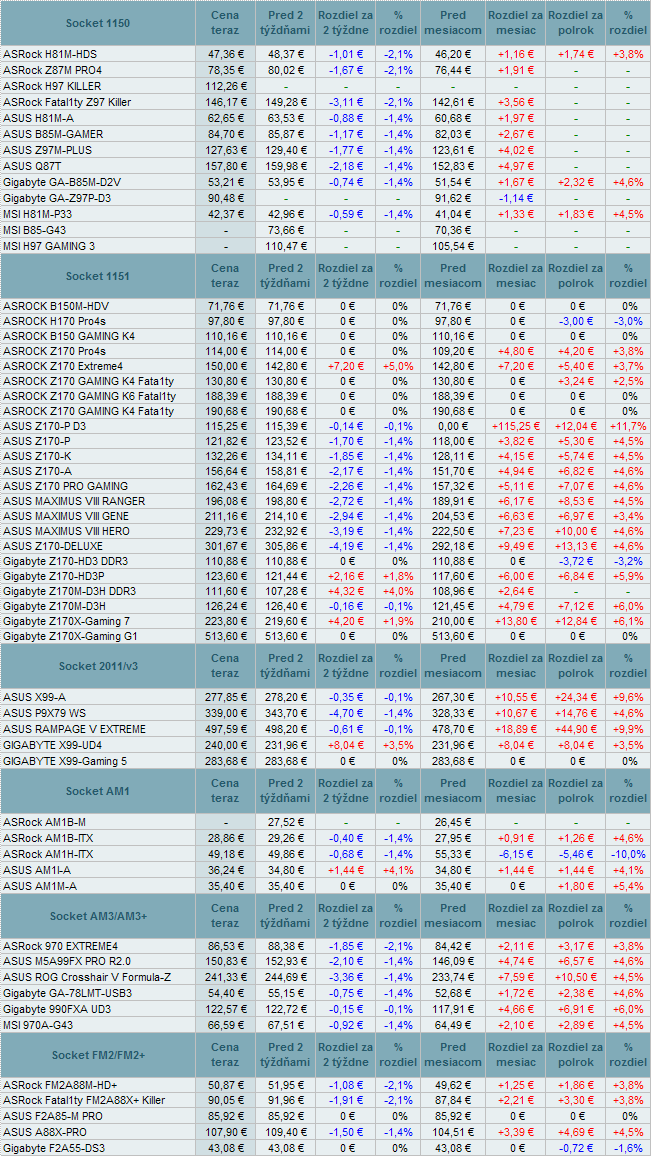The image size is (651, 1156).
Task: Click the ASRock H81M-HDS row name
Action: 49,55
